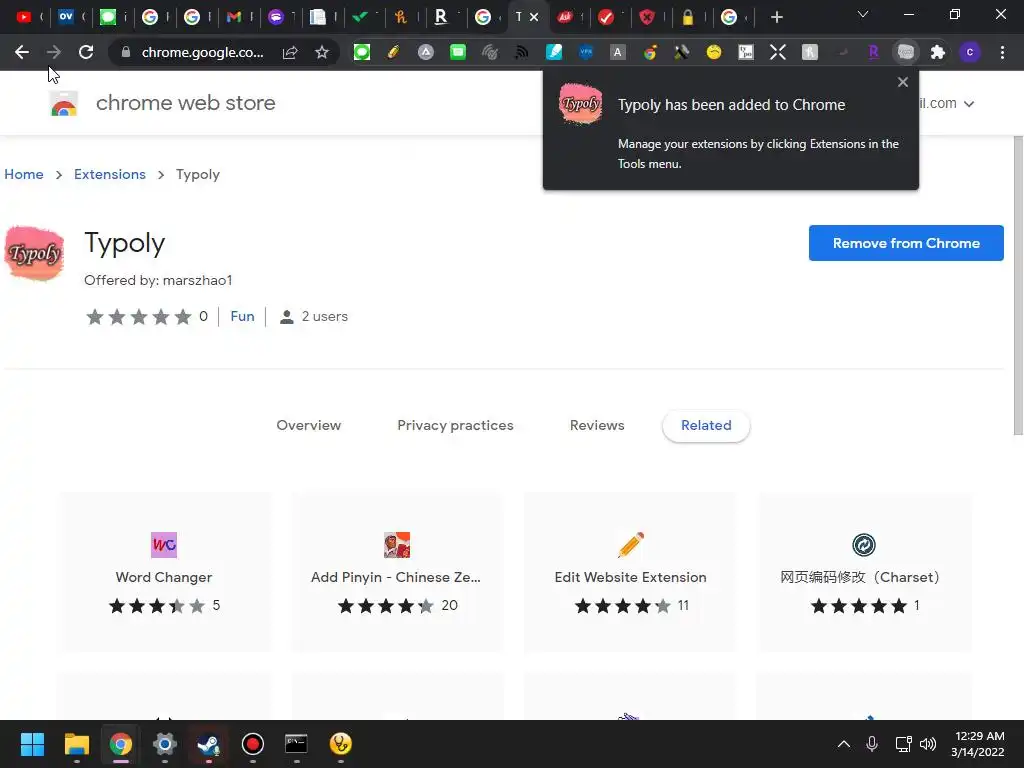Click the microphone icon in system tray

click(872, 744)
